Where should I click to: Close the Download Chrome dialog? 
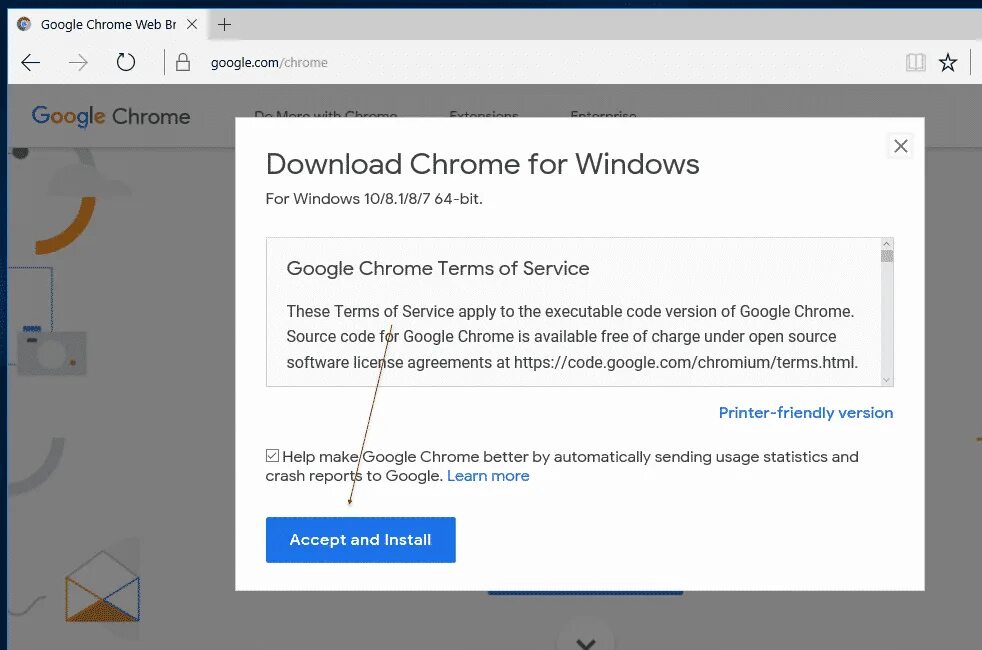(x=901, y=146)
